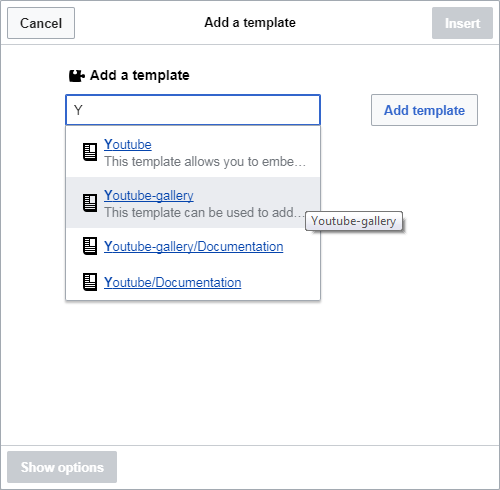Screen dimensions: 500x490
Task: Click the puzzle piece icon beside Add a template
Action: [77, 76]
